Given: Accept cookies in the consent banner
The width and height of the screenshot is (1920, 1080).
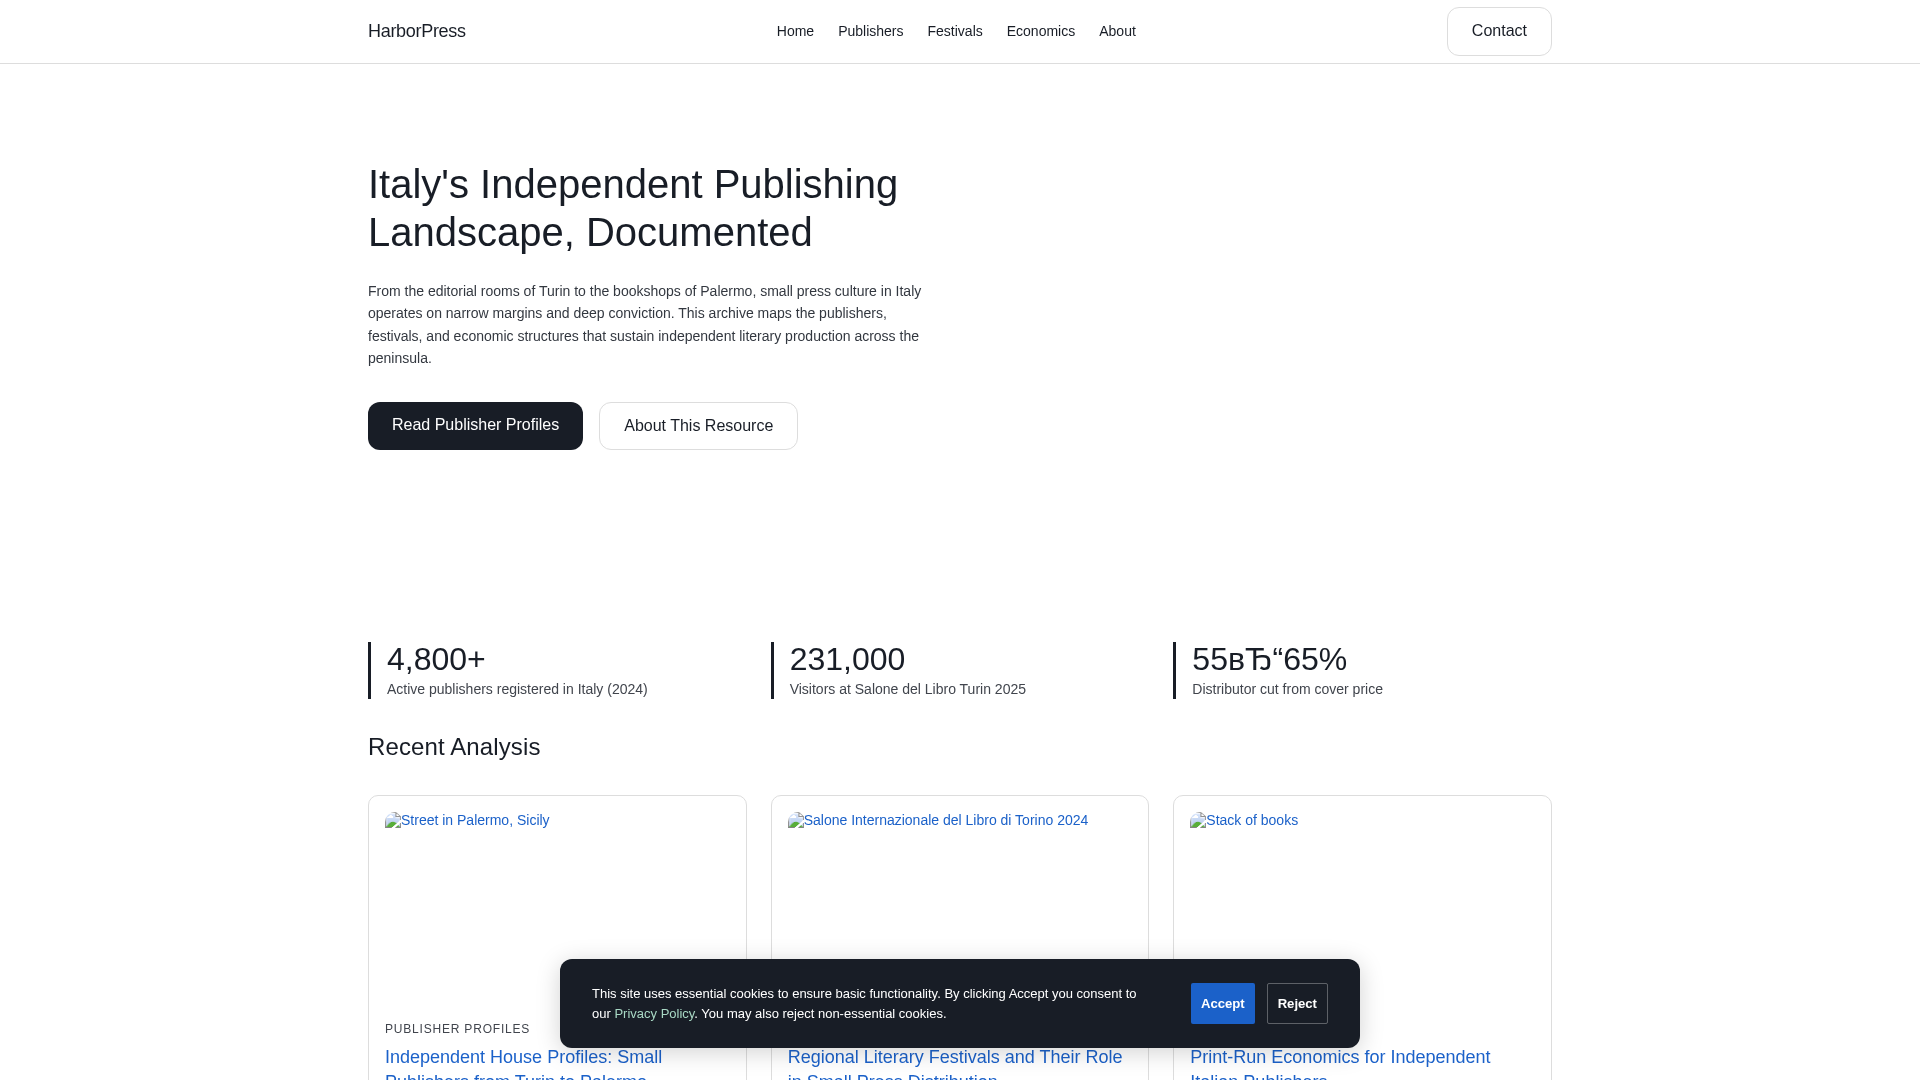Looking at the screenshot, I should pyautogui.click(x=1222, y=1003).
